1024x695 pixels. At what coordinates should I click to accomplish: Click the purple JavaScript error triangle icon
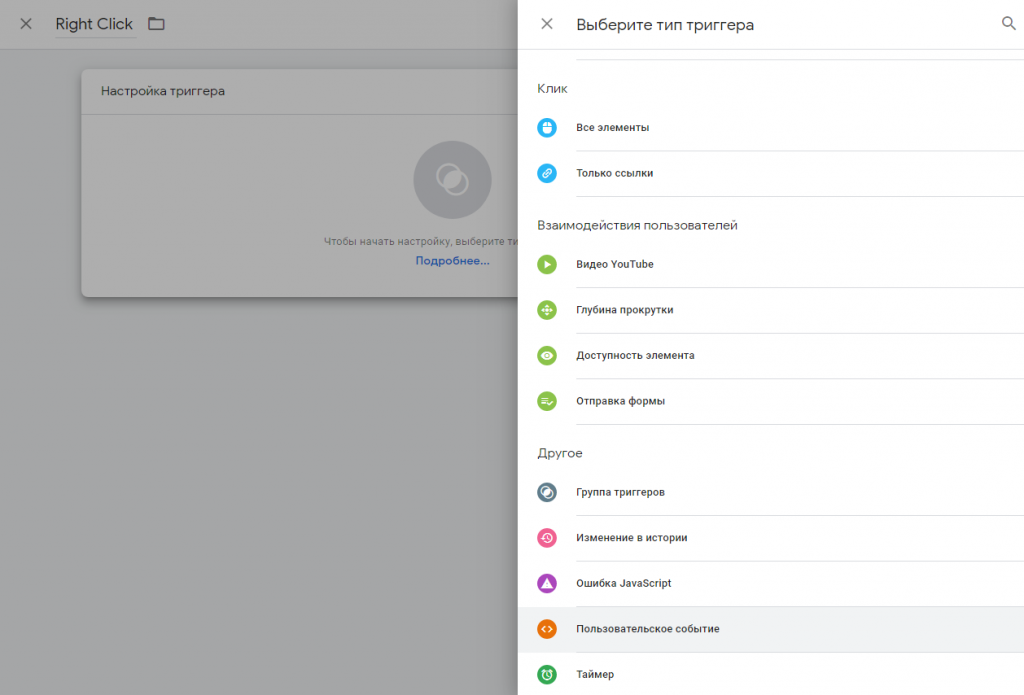547,583
